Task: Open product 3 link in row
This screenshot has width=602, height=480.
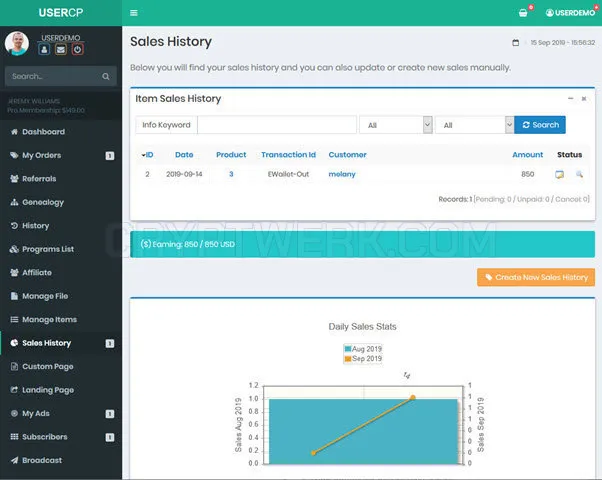Action: pyautogui.click(x=231, y=174)
